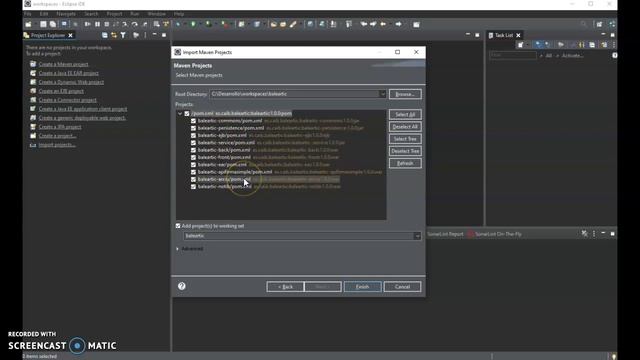Click 'Create a Dynamic Web project' link
Screen dimensions: 640x360
[x=71, y=82]
